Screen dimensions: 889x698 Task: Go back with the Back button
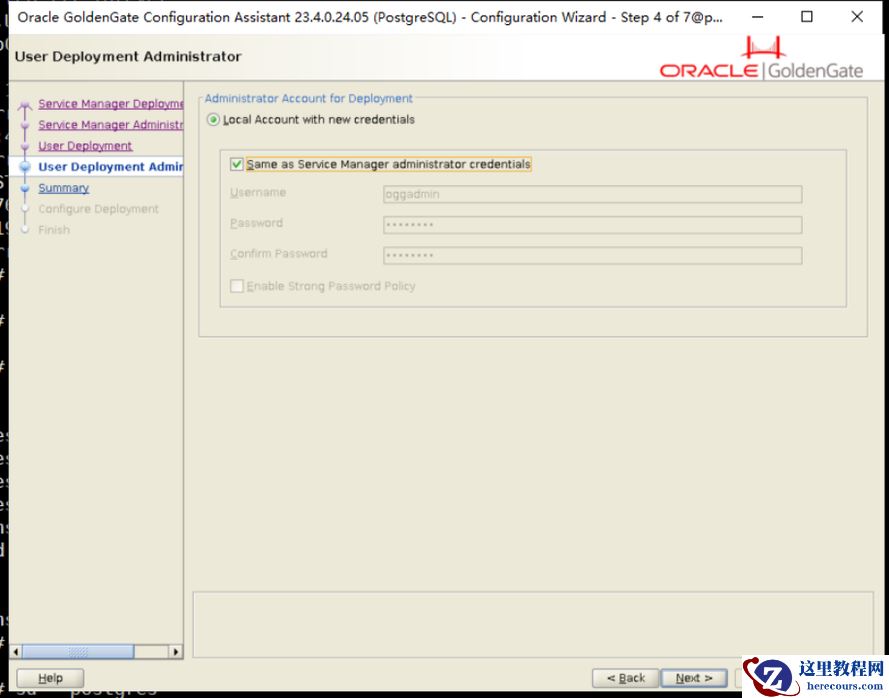coord(625,678)
